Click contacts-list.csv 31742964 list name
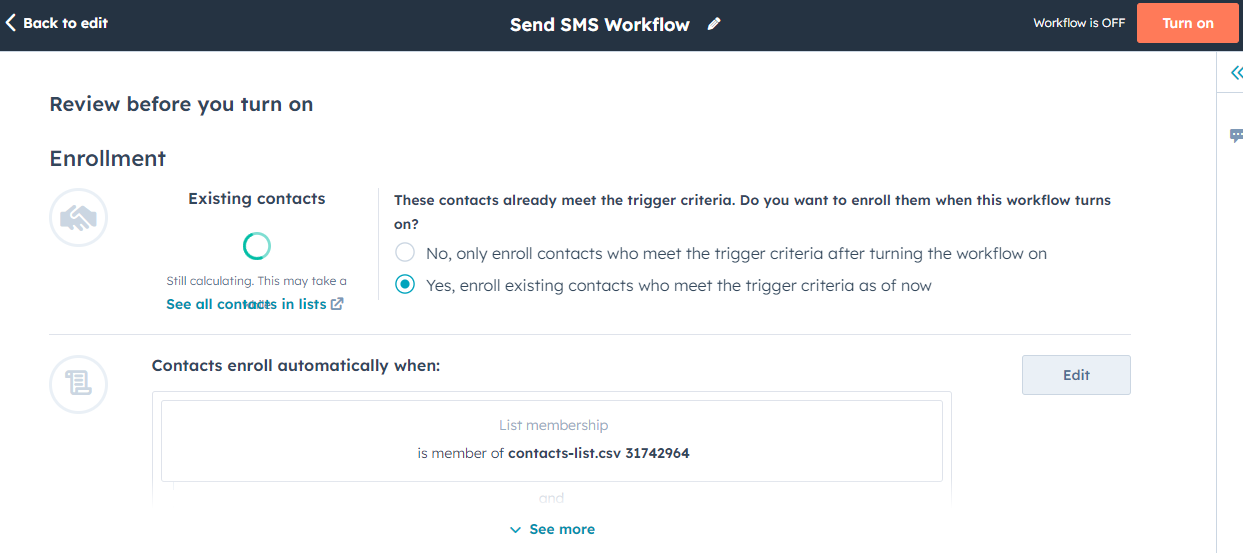Image resolution: width=1243 pixels, height=553 pixels. pyautogui.click(x=599, y=453)
